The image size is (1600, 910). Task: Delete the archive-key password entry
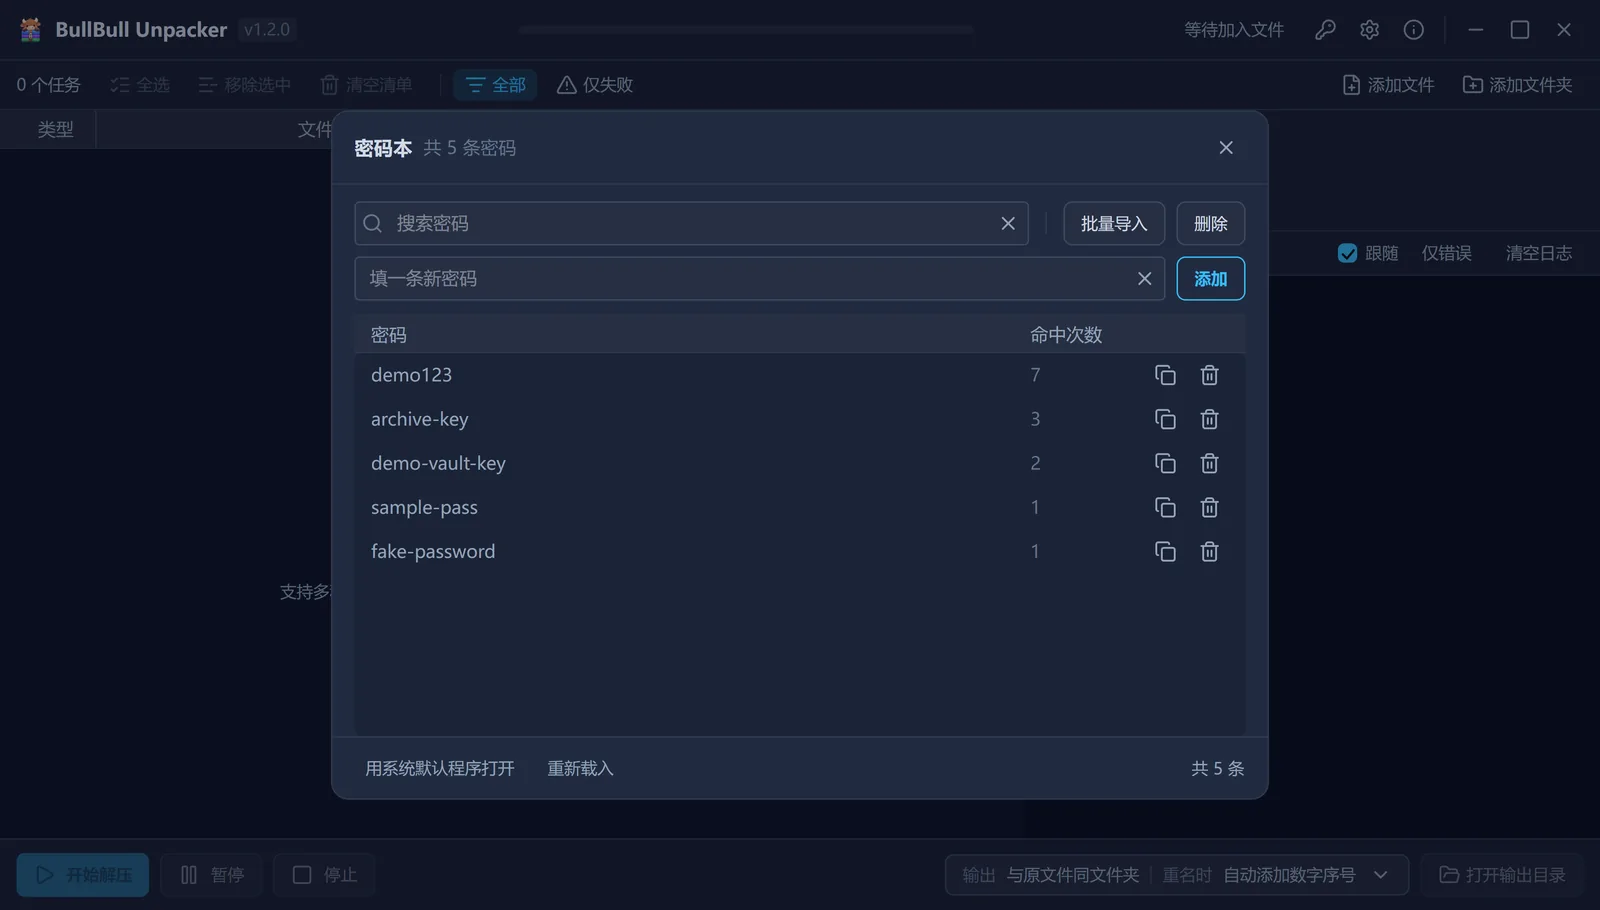click(x=1209, y=419)
